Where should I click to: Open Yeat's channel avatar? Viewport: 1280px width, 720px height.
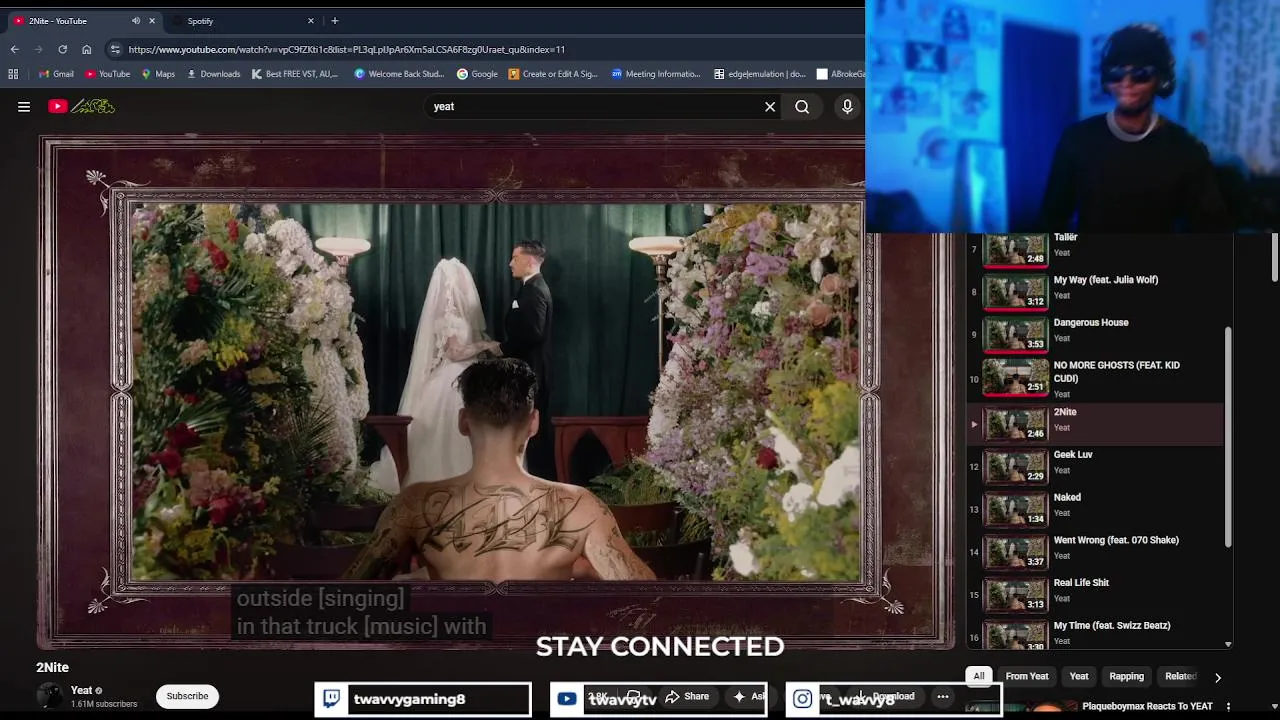(50, 696)
